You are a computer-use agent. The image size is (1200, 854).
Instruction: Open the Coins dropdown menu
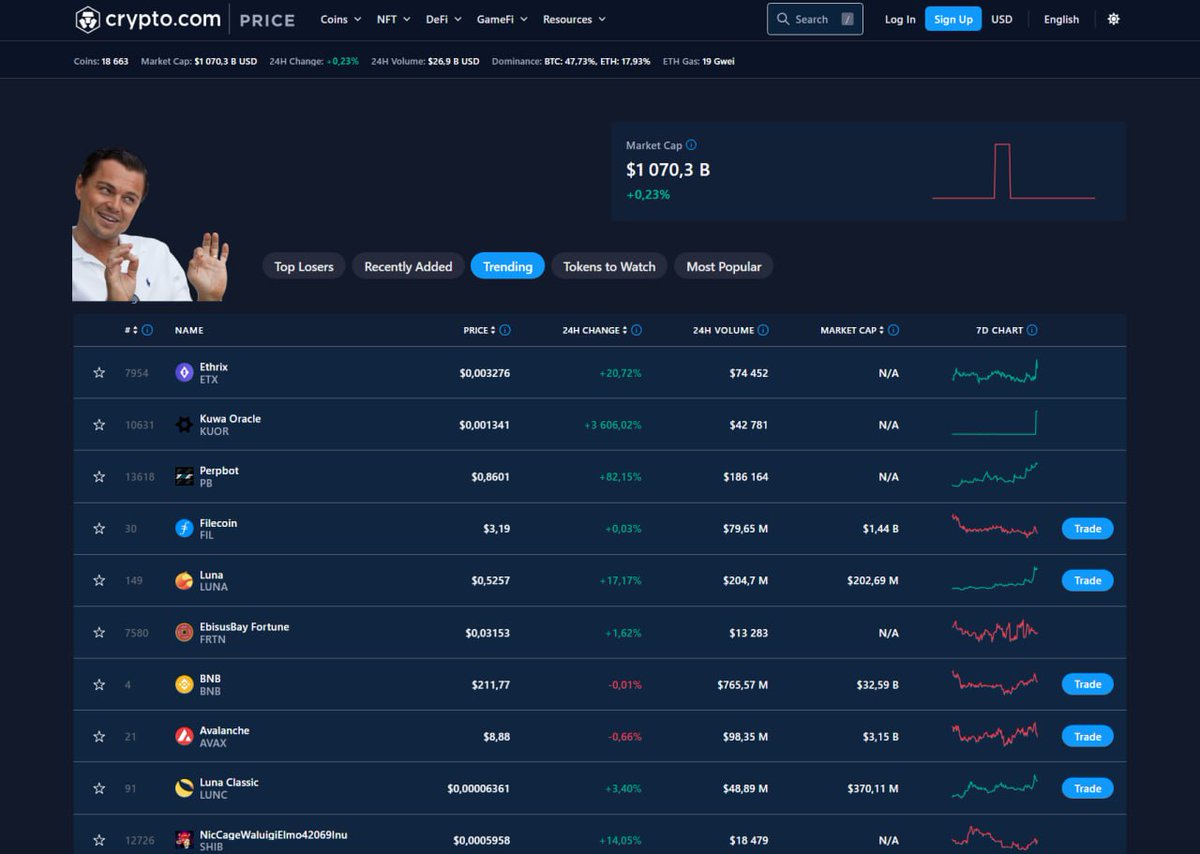click(x=341, y=19)
